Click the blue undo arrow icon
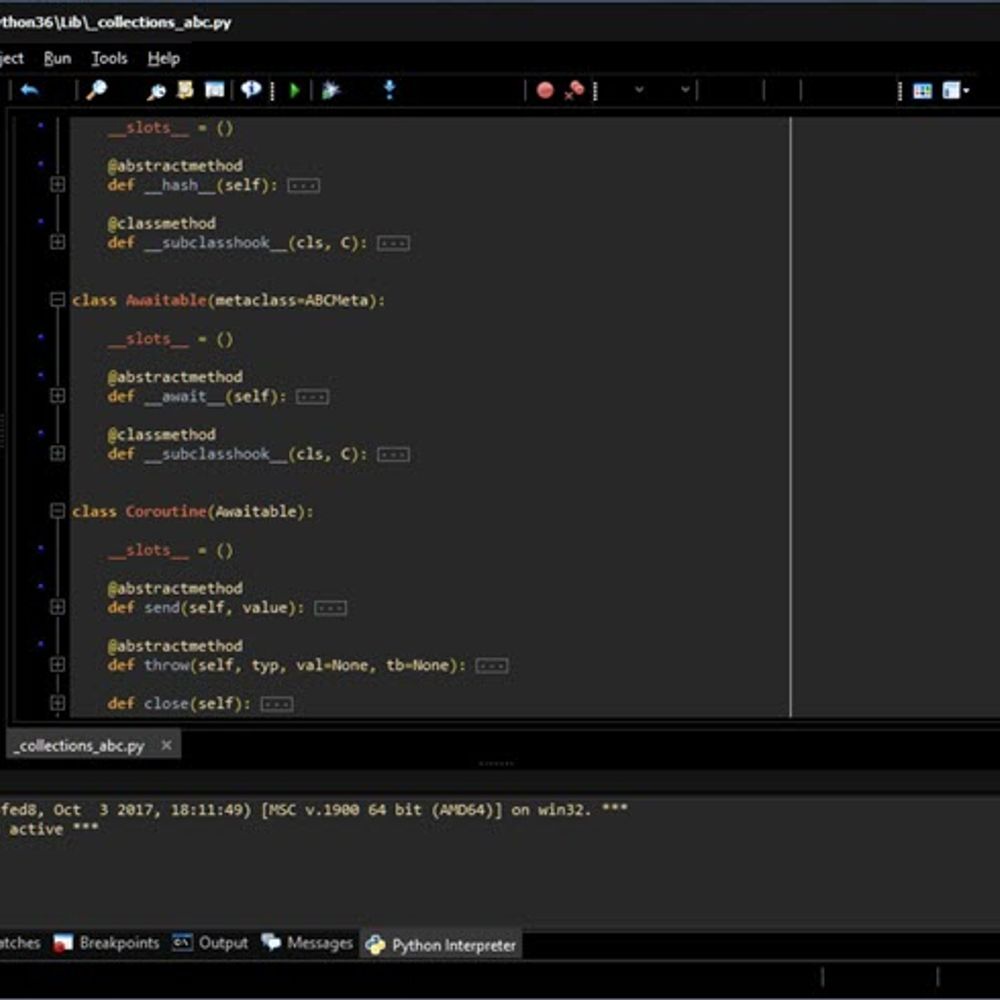1000x1000 pixels. point(29,90)
